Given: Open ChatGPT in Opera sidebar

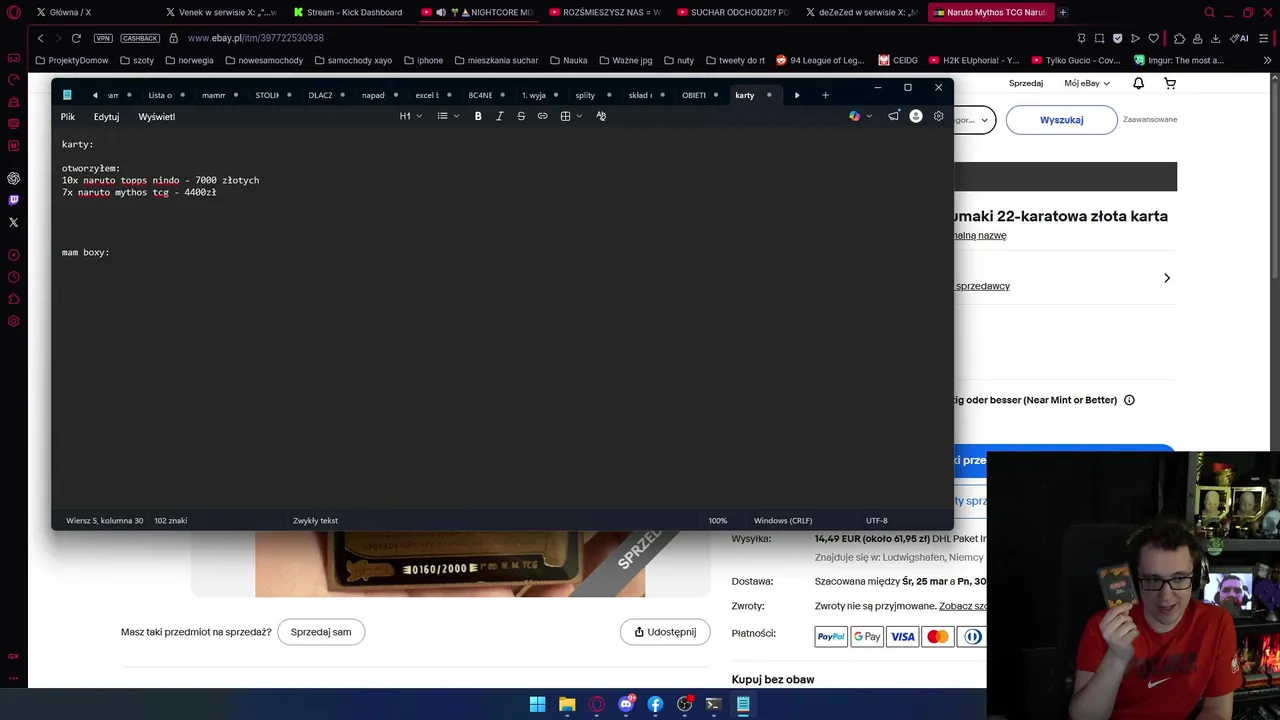Looking at the screenshot, I should pos(13,178).
